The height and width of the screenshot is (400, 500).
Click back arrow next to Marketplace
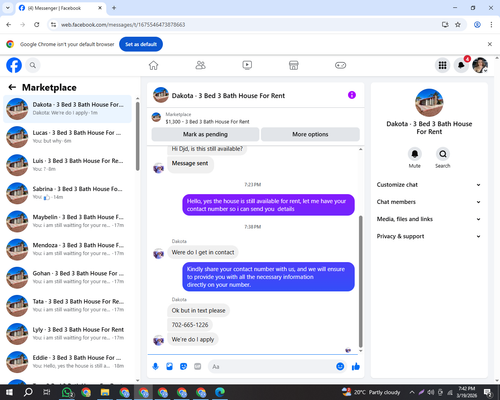click(x=12, y=87)
